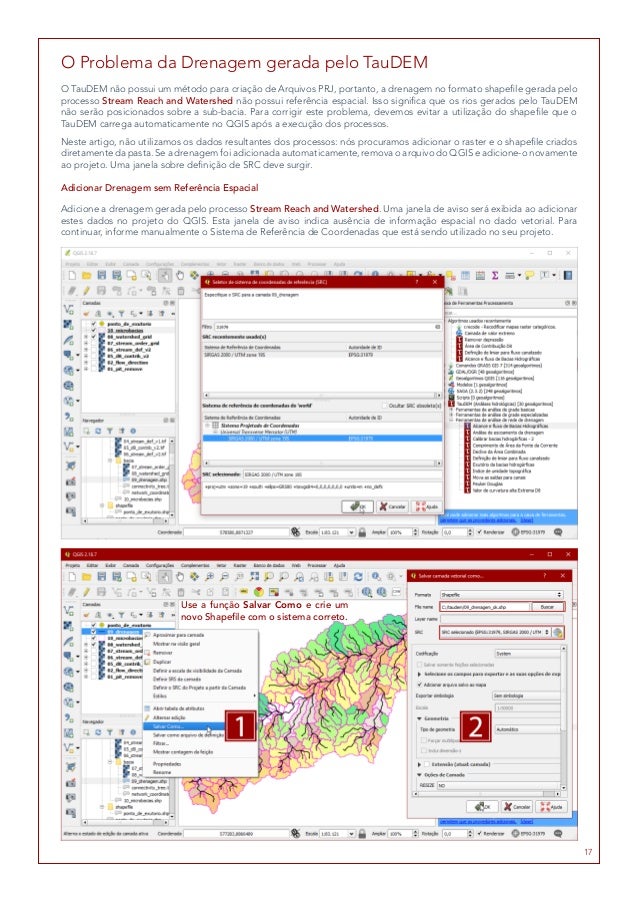This screenshot has width=638, height=903.
Task: Expand Selecione os campos para exportar section
Action: pyautogui.click(x=420, y=674)
